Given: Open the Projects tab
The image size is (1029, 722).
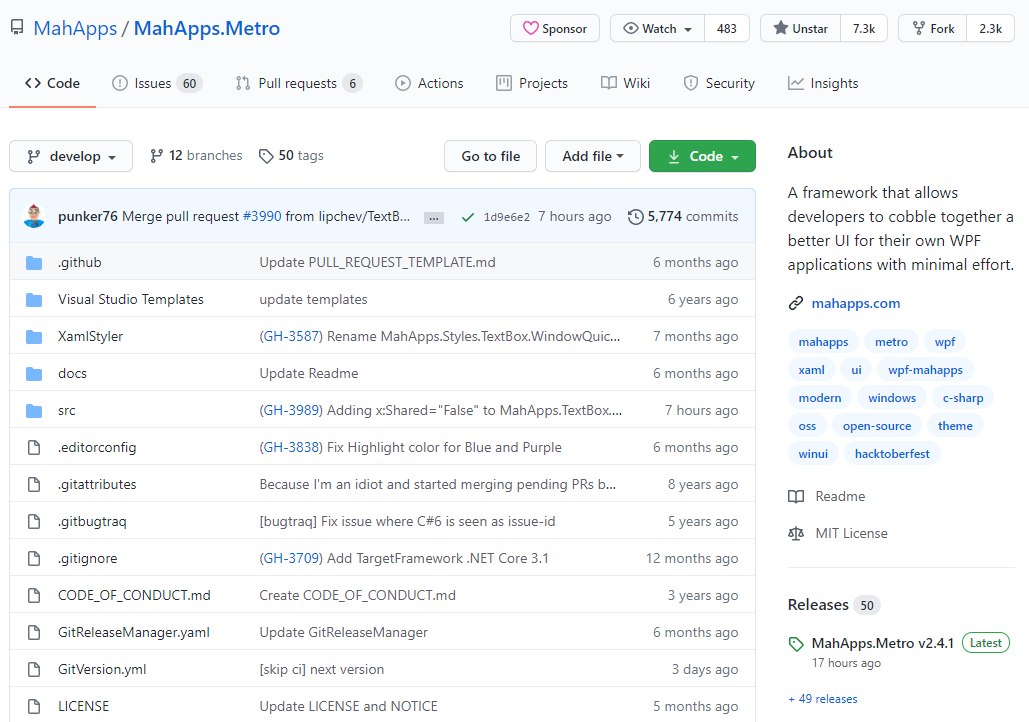Looking at the screenshot, I should point(532,83).
